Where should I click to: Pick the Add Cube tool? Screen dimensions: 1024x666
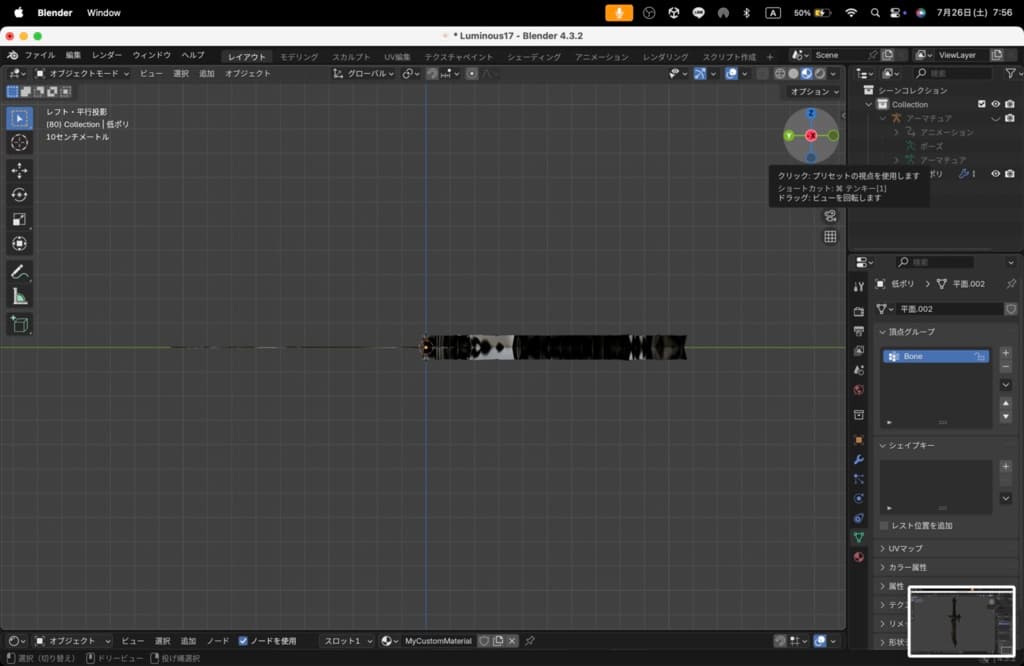[19, 324]
